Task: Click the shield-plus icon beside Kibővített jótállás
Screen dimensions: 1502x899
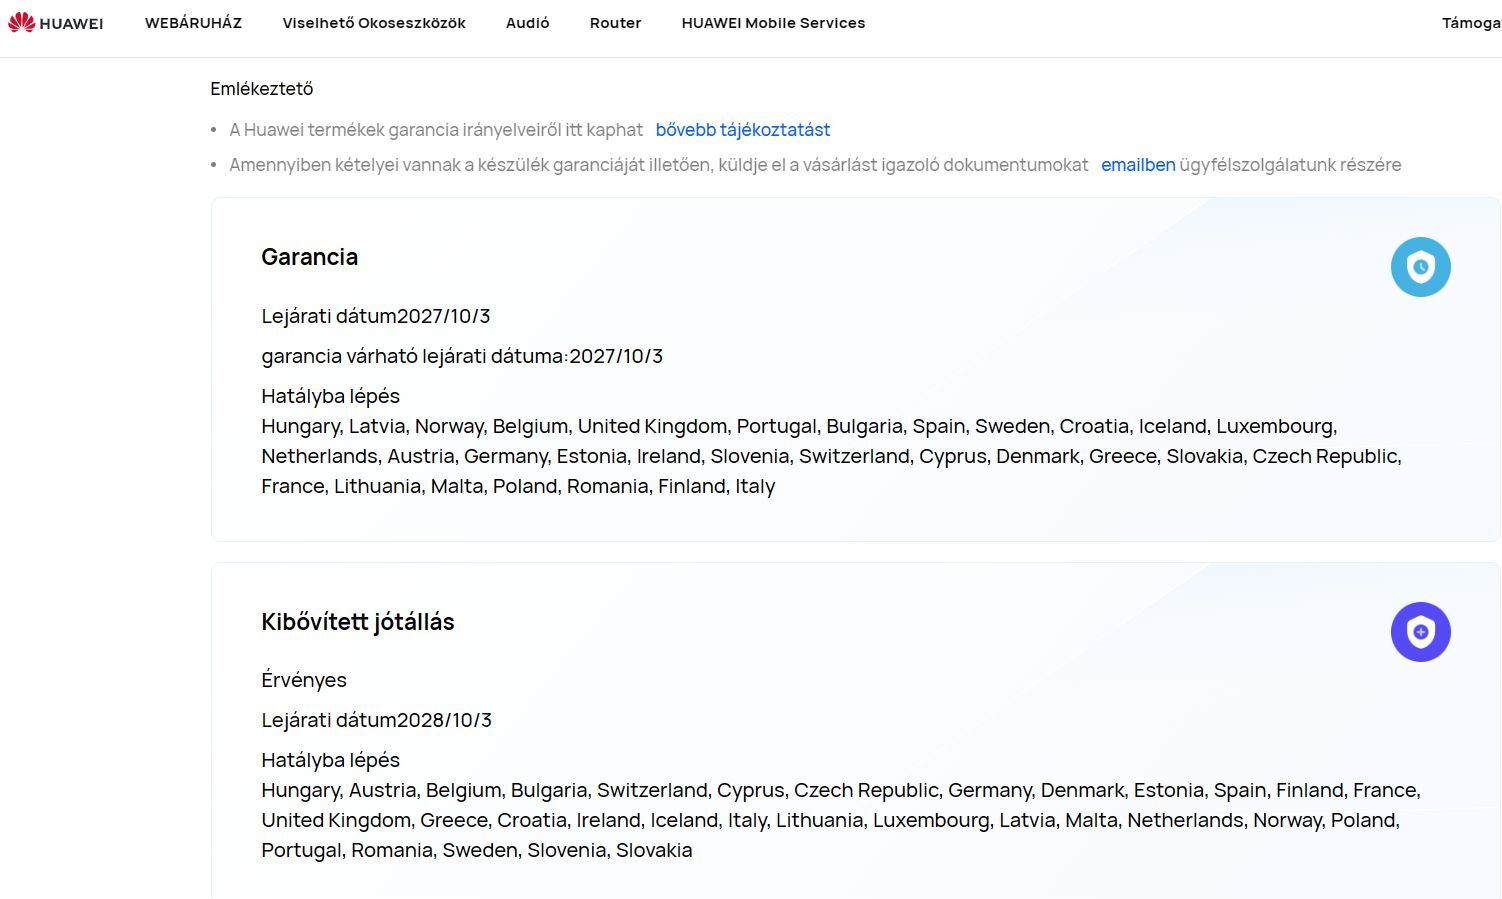Action: [x=1420, y=632]
